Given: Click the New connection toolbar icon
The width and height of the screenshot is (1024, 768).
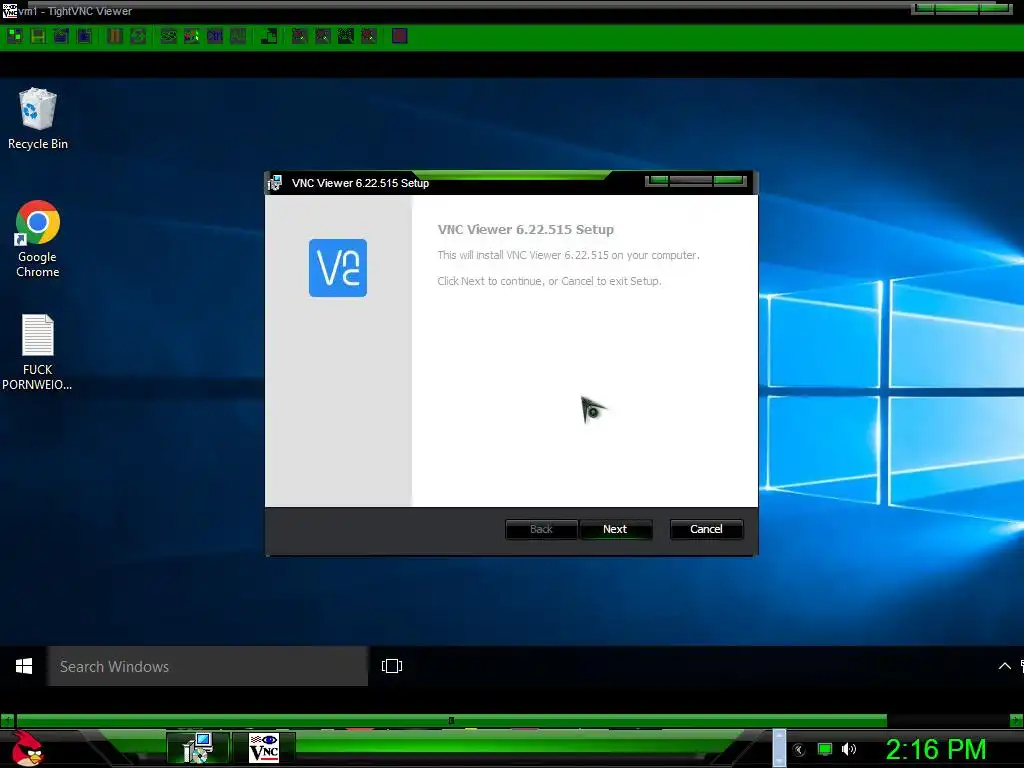Looking at the screenshot, I should pos(14,36).
